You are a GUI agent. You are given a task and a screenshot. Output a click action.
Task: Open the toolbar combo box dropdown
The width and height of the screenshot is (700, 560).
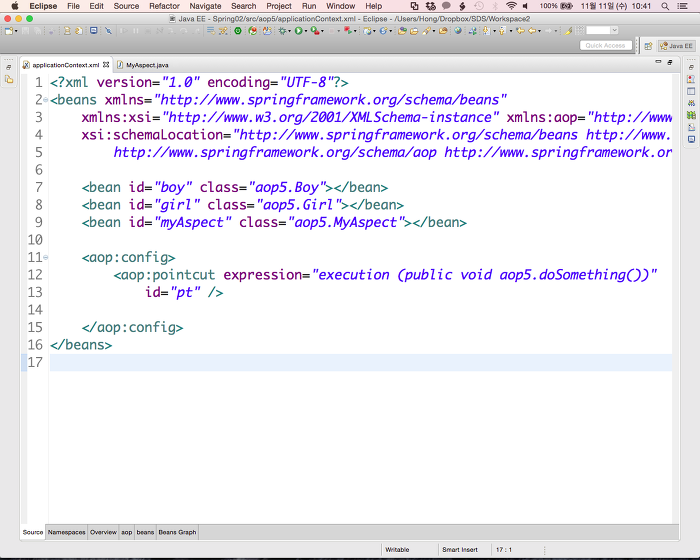pyautogui.click(x=614, y=30)
